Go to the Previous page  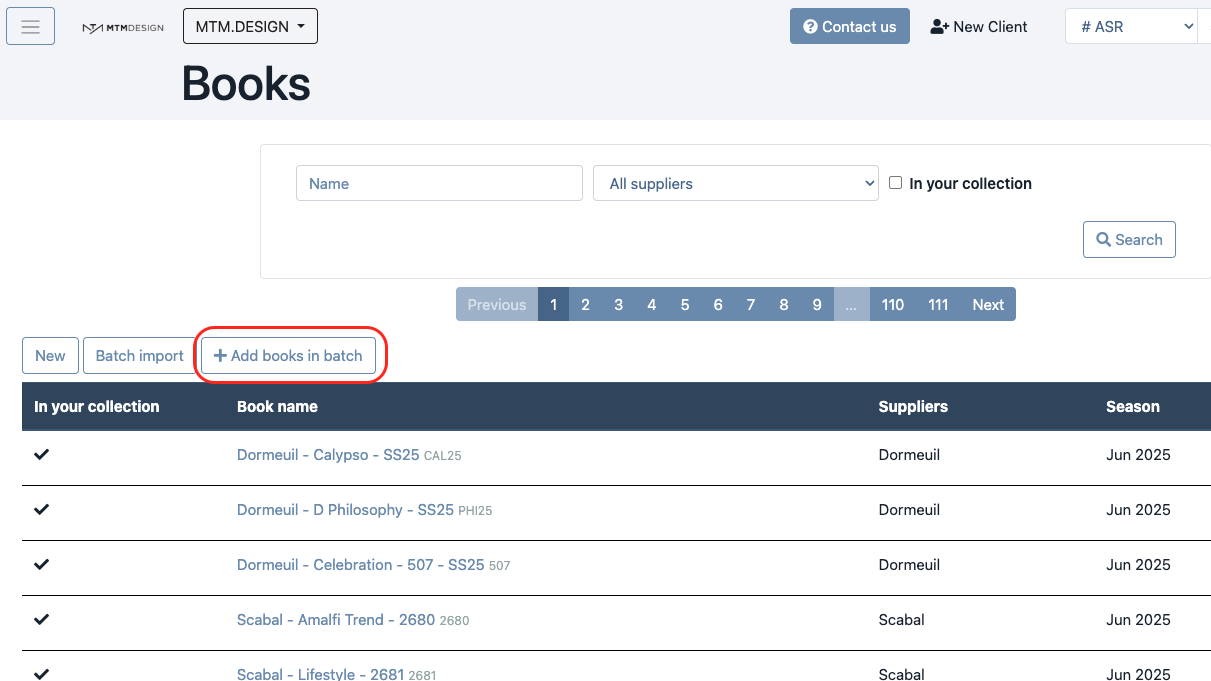point(497,304)
